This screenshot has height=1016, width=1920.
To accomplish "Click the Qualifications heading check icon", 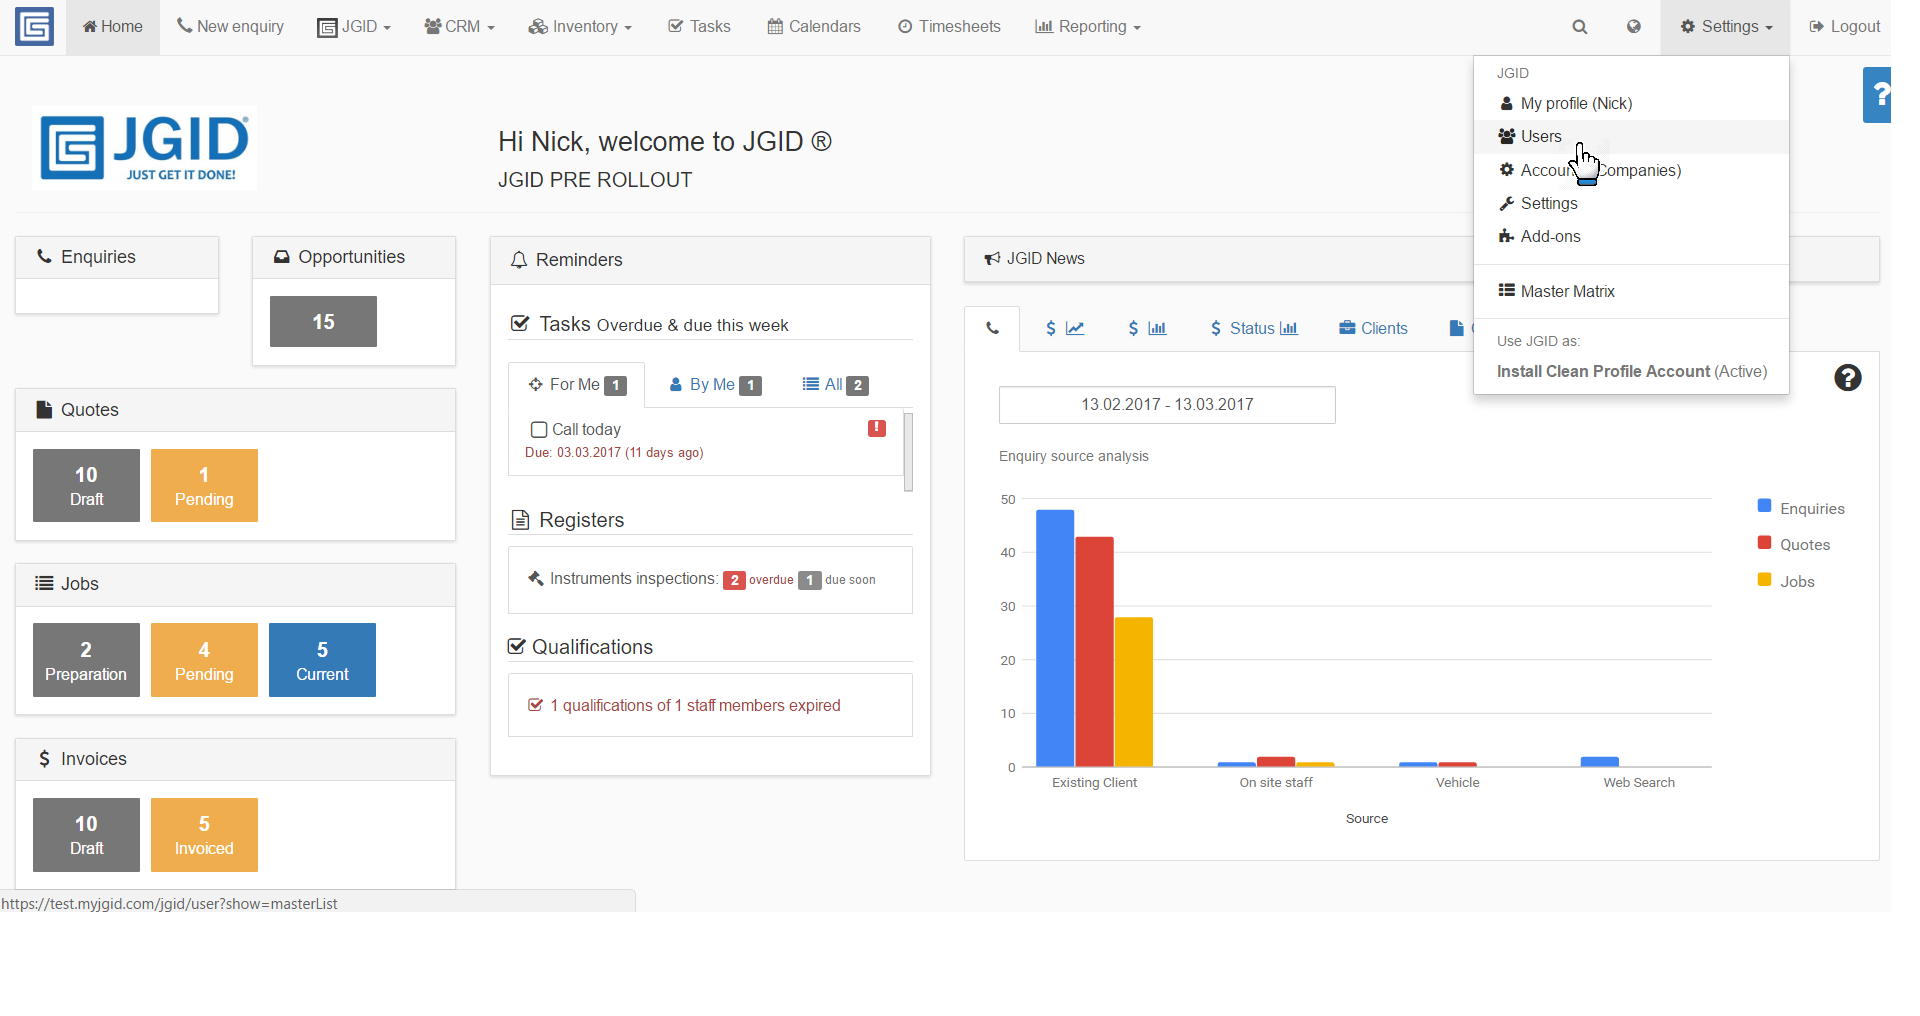I will pos(516,646).
